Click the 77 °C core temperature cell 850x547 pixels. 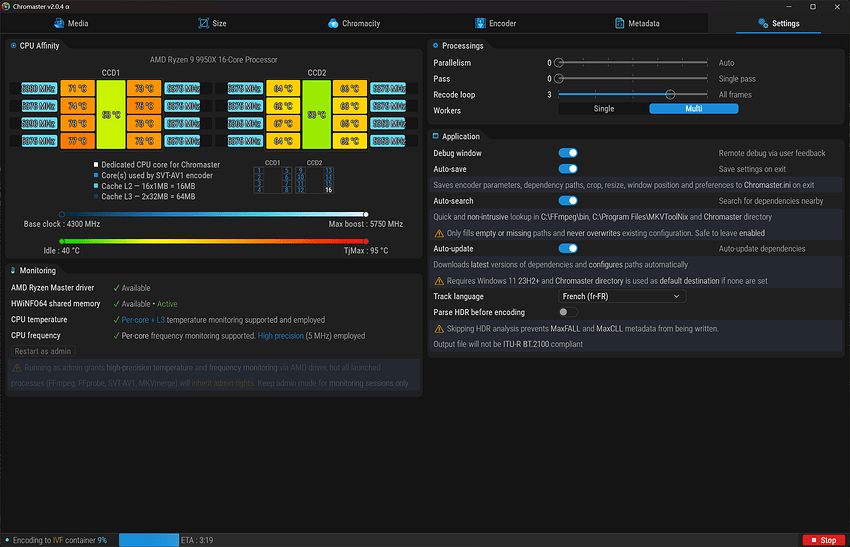click(78, 141)
